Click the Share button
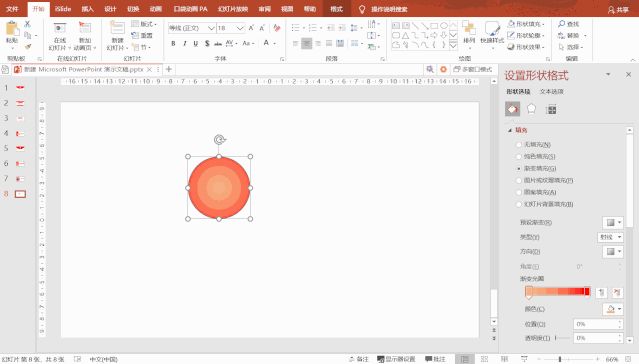Image resolution: width=639 pixels, height=364 pixels. click(618, 10)
